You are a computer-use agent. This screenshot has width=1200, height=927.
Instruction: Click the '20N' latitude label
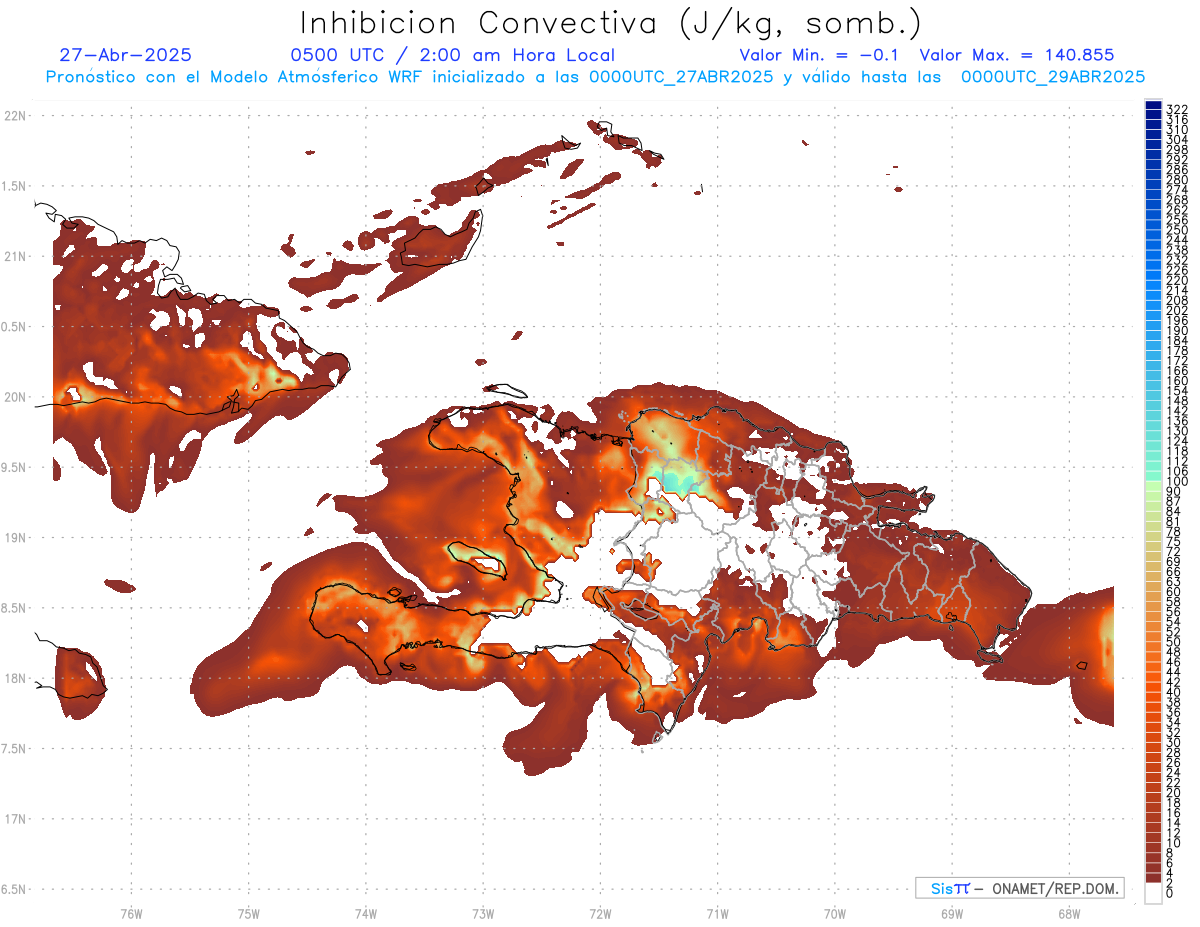pyautogui.click(x=15, y=397)
